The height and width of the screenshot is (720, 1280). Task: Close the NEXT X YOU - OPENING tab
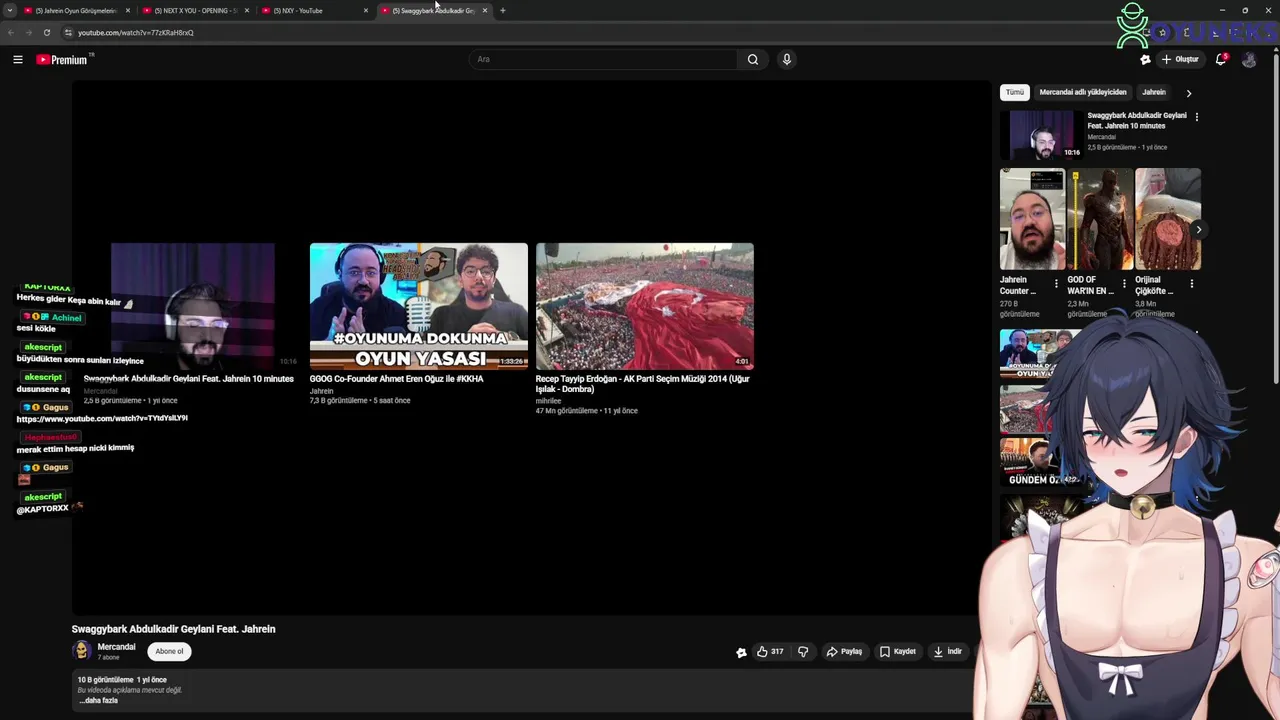tap(247, 11)
